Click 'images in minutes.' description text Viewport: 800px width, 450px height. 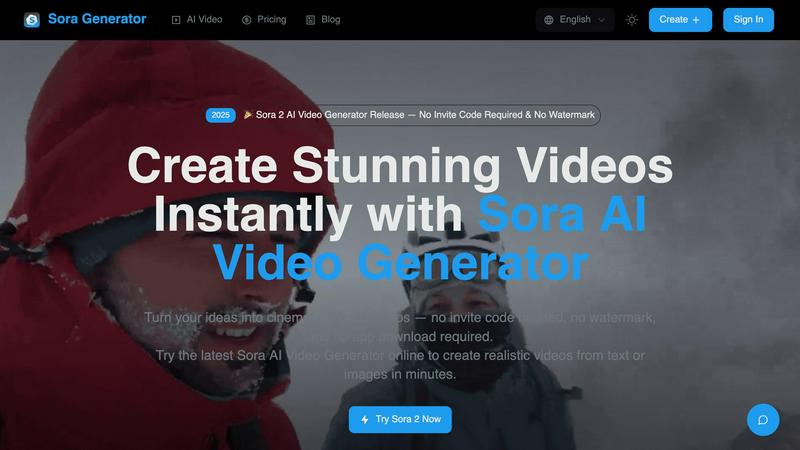(399, 374)
